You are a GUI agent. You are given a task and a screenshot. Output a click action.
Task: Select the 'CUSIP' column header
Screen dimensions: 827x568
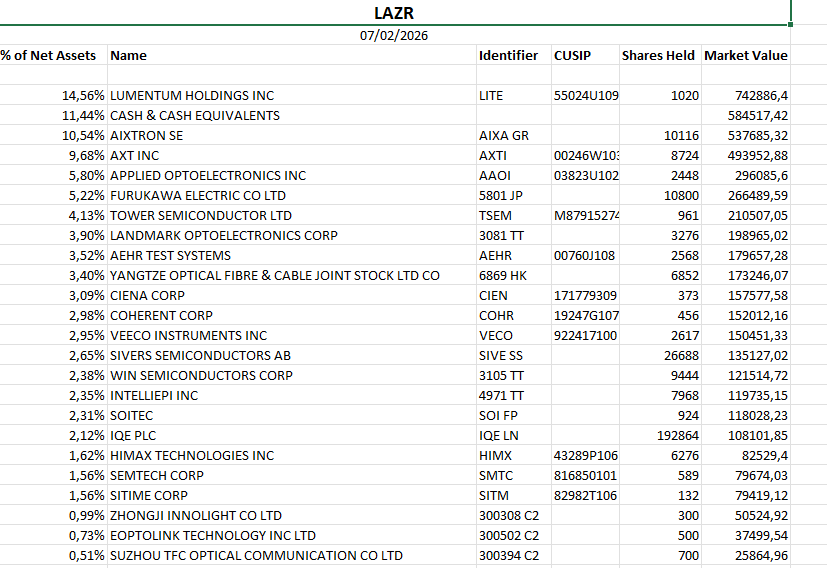coord(585,55)
